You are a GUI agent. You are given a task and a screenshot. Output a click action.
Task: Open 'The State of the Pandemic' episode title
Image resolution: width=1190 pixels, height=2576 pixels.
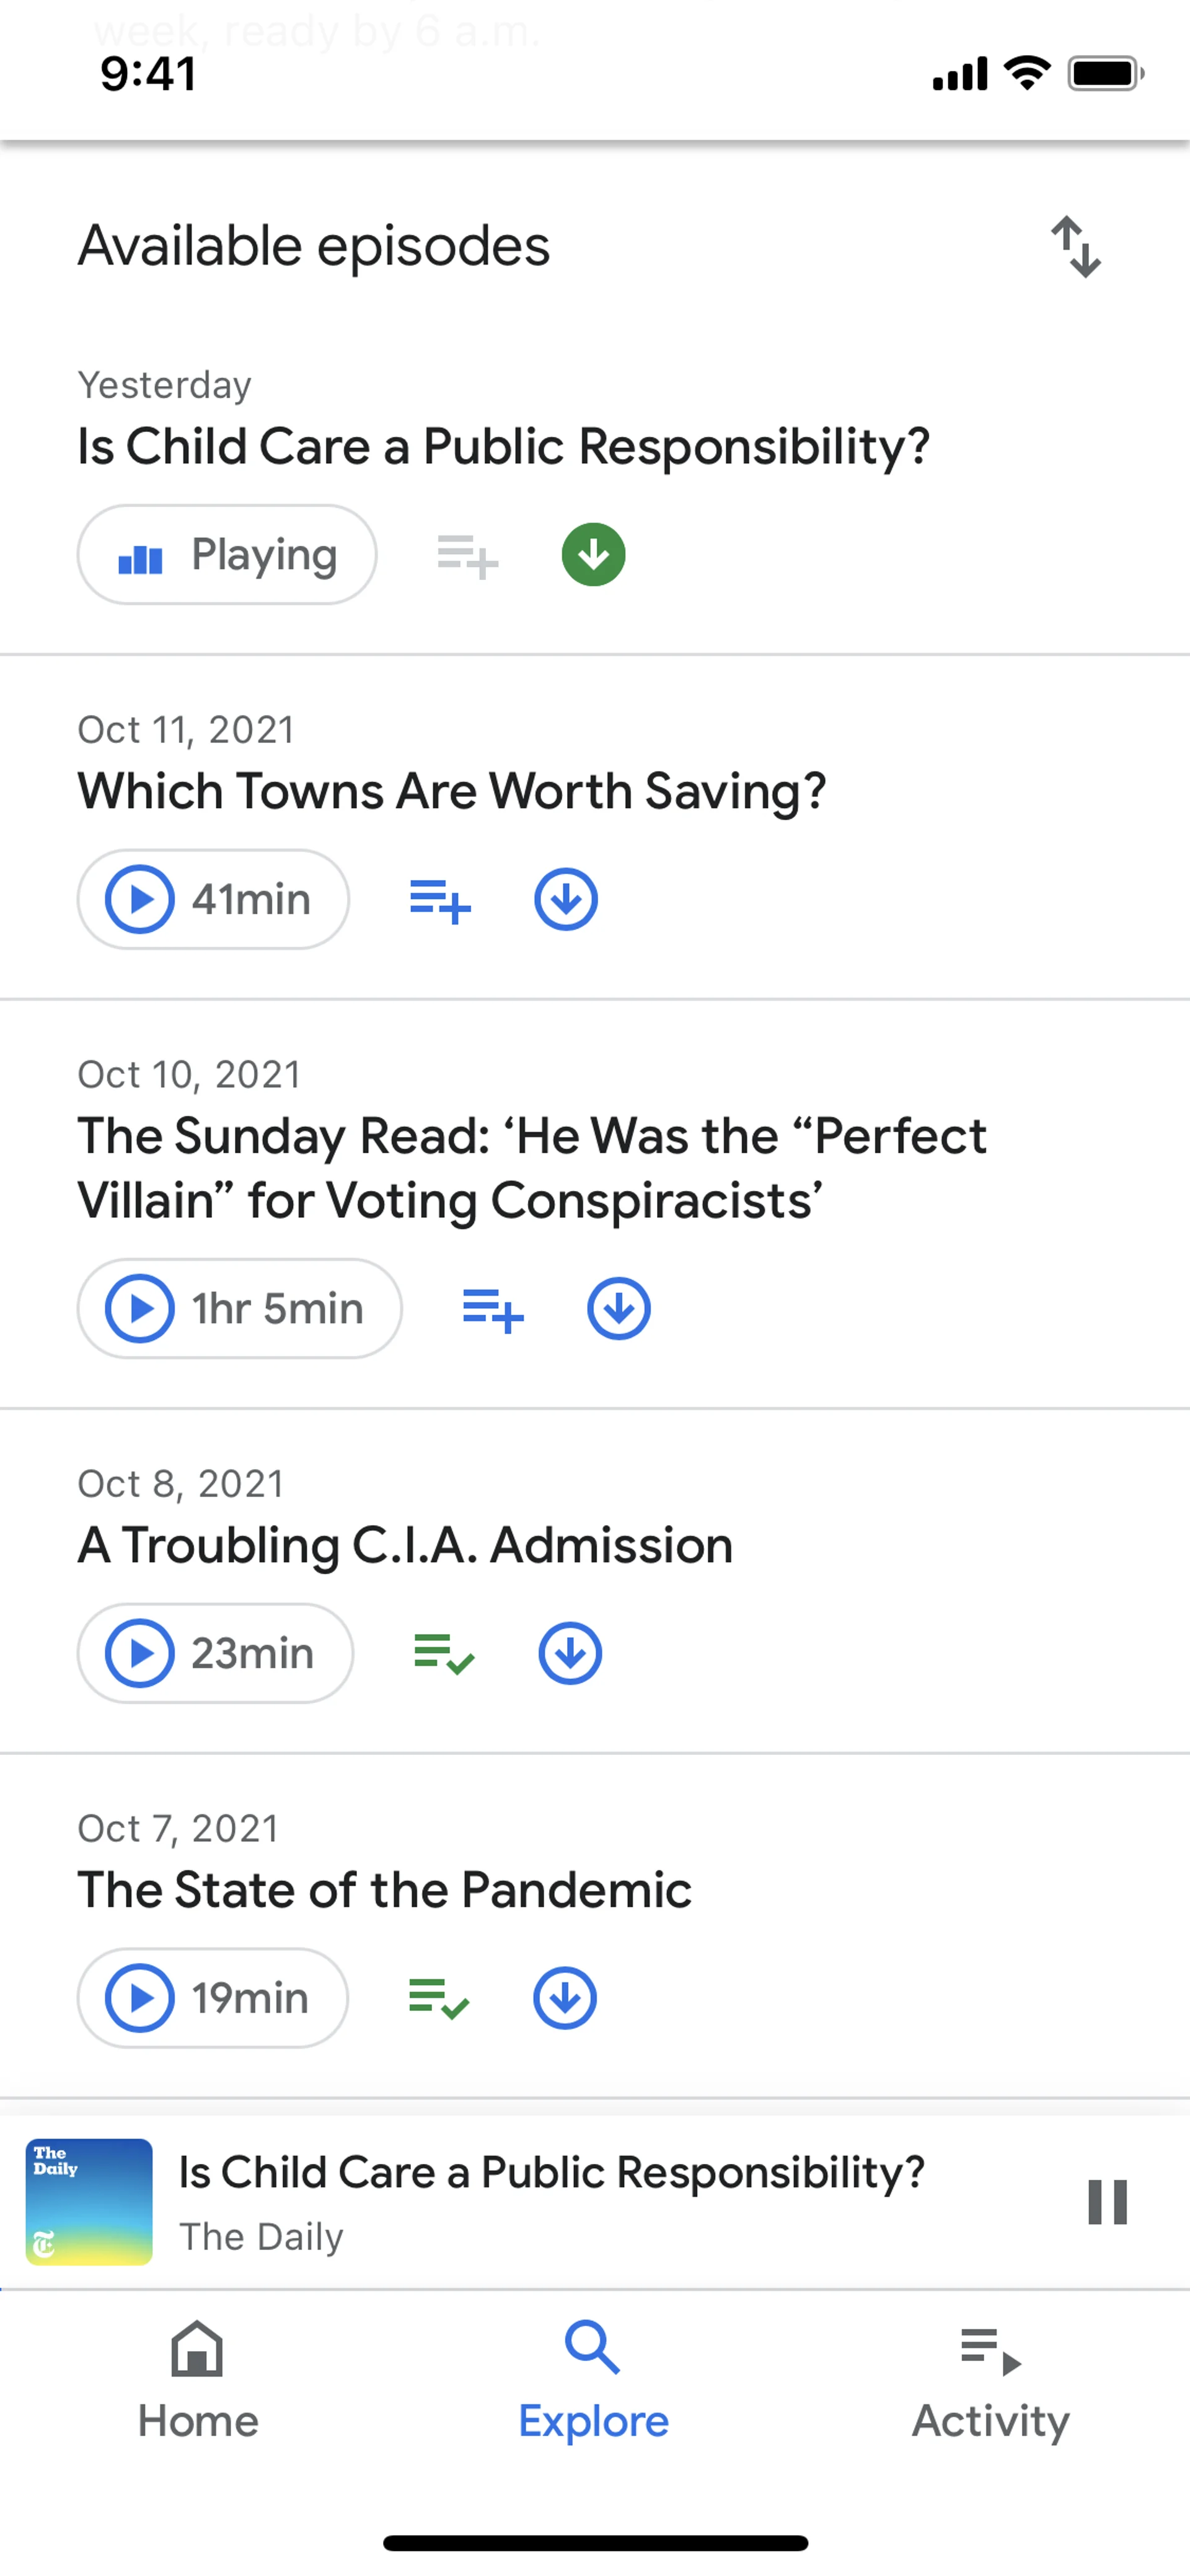pyautogui.click(x=385, y=1890)
